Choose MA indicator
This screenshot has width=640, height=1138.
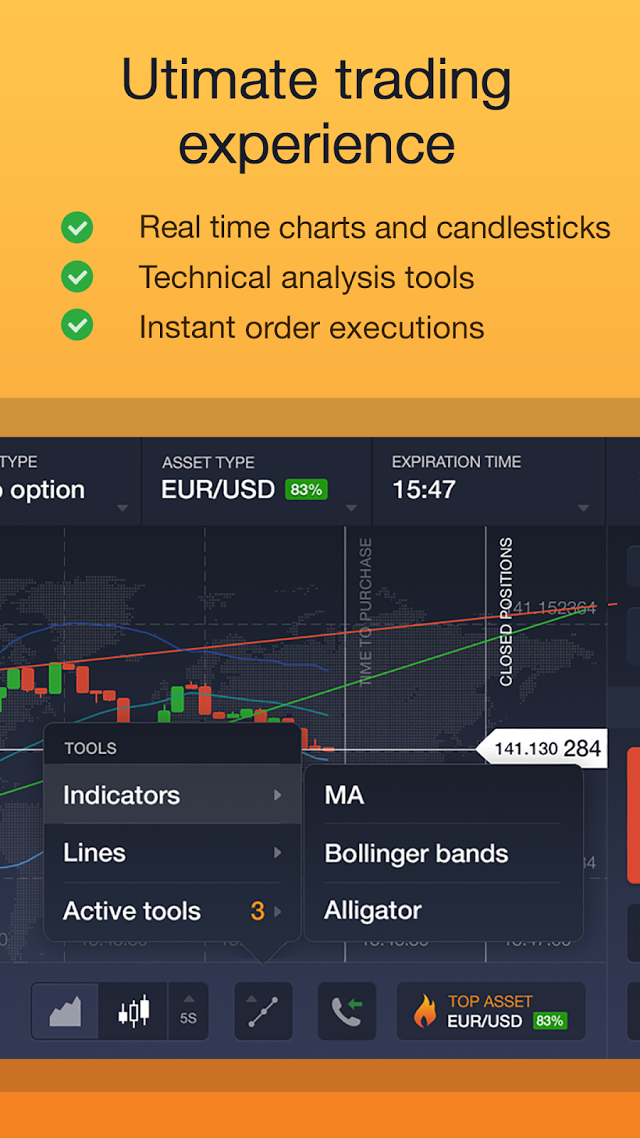443,795
